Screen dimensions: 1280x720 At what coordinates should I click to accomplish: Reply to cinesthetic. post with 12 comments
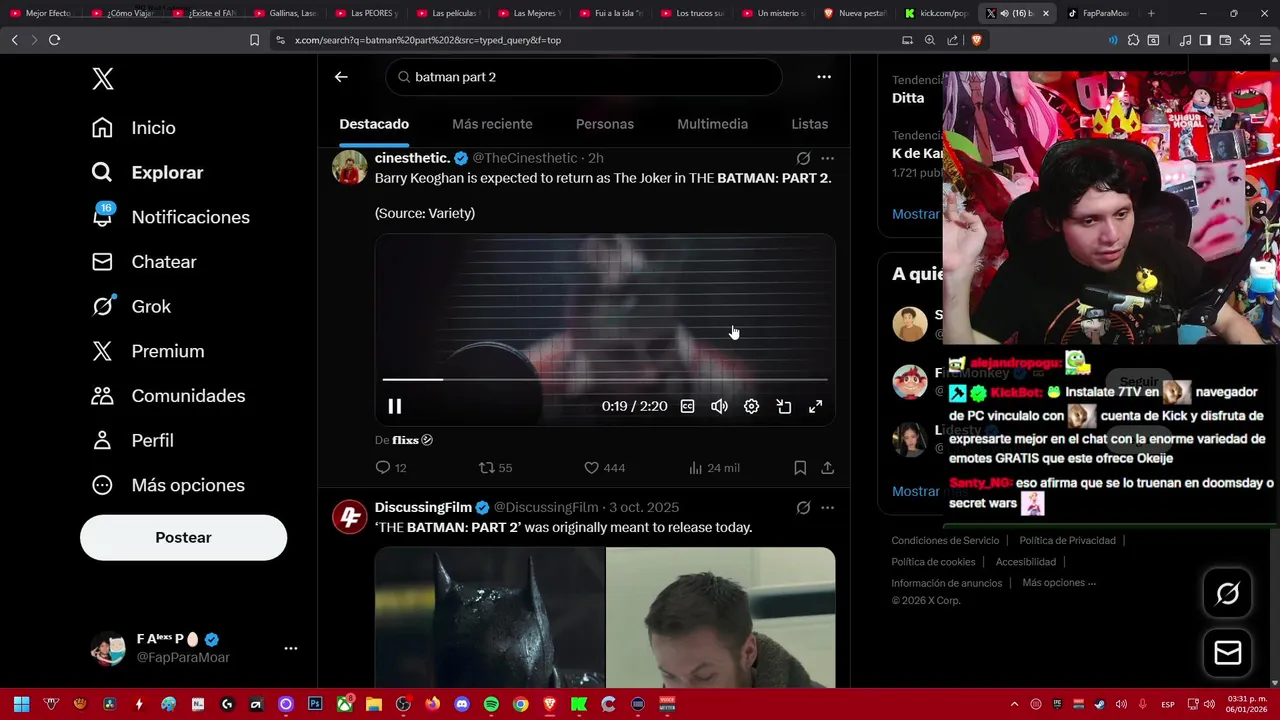[390, 468]
